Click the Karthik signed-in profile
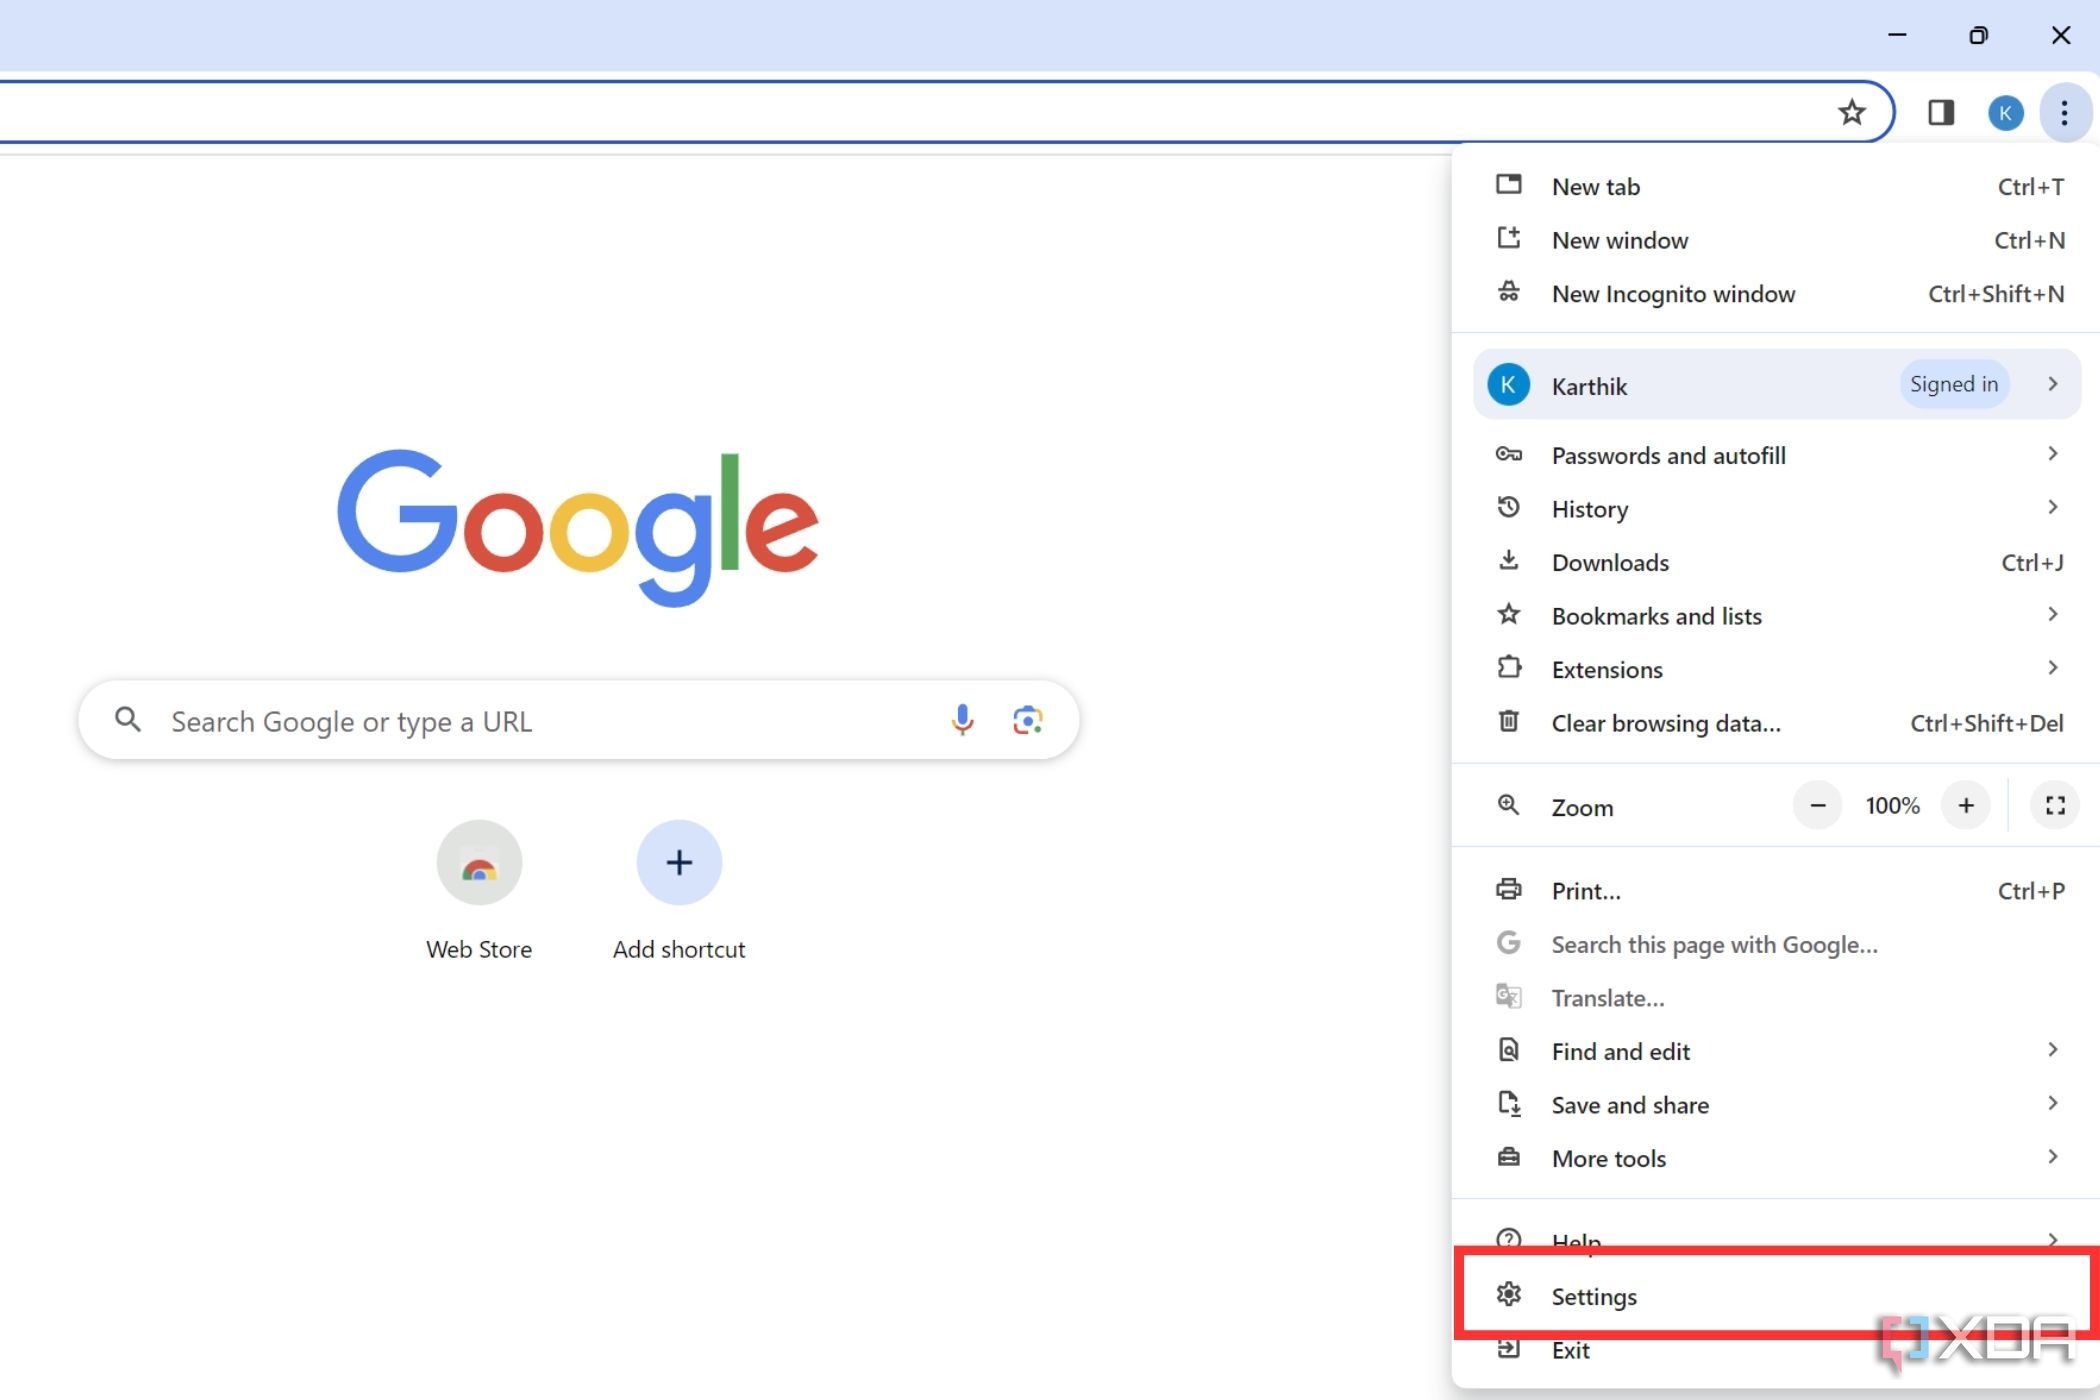This screenshot has height=1400, width=2100. 1777,384
